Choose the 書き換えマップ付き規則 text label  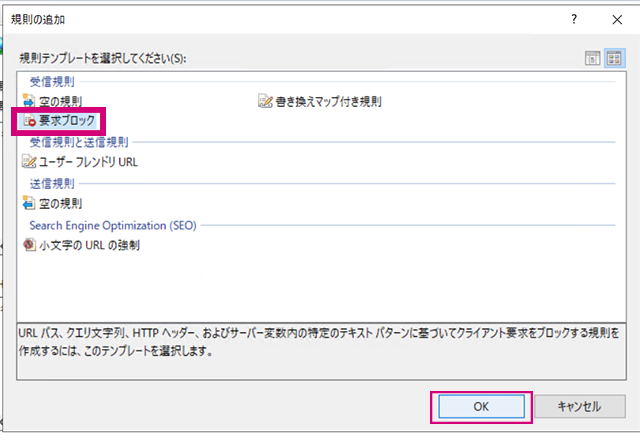pos(328,101)
